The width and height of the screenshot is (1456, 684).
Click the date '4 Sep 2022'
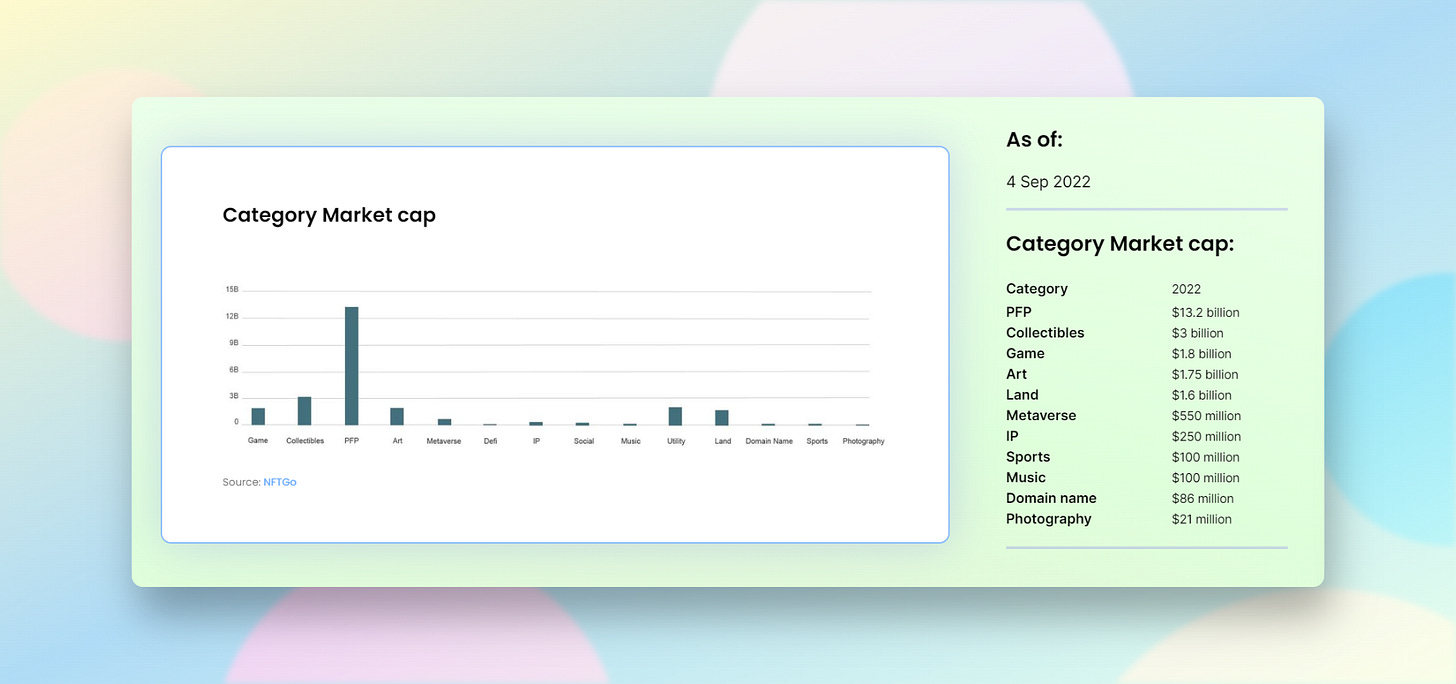coord(1048,182)
